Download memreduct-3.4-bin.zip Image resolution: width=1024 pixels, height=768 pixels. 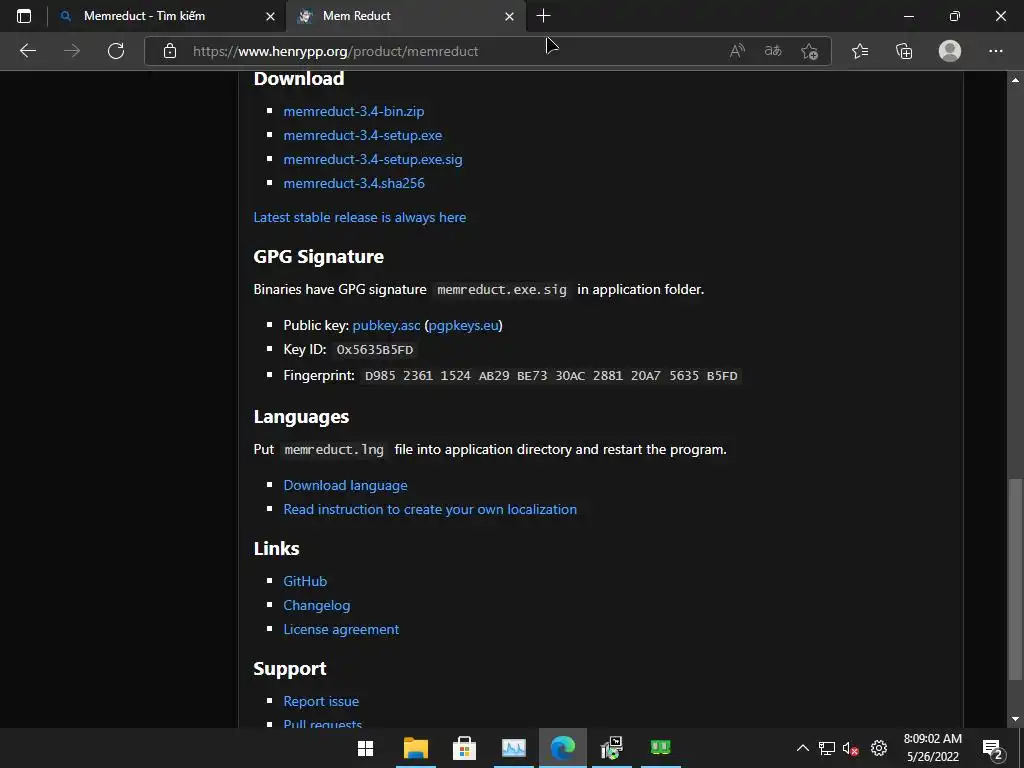pos(353,112)
